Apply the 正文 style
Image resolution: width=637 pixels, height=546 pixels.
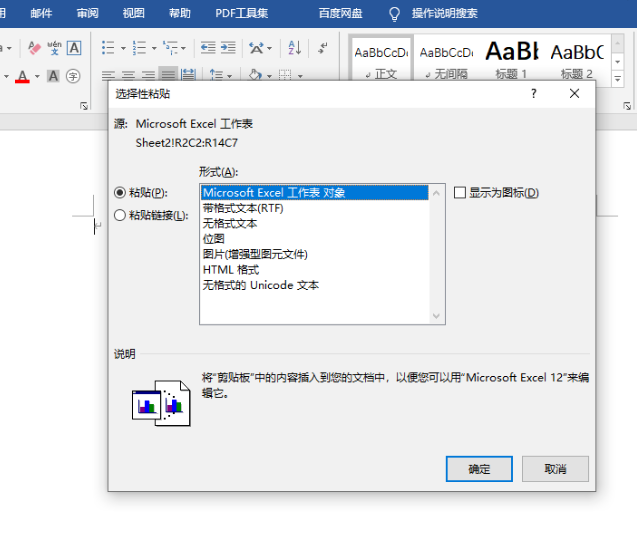(x=381, y=60)
